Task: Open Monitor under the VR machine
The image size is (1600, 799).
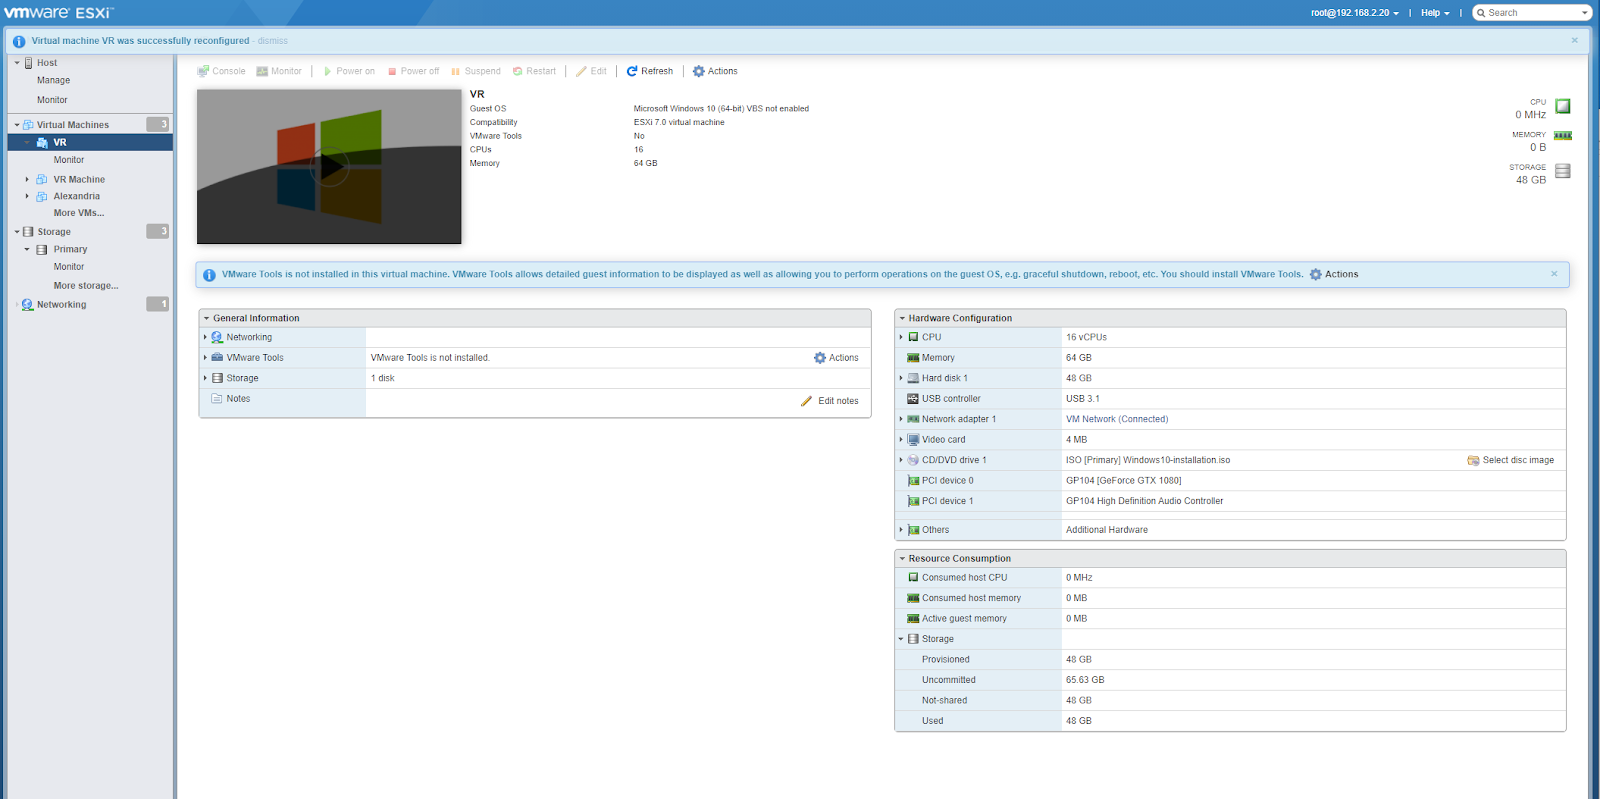Action: 69,160
